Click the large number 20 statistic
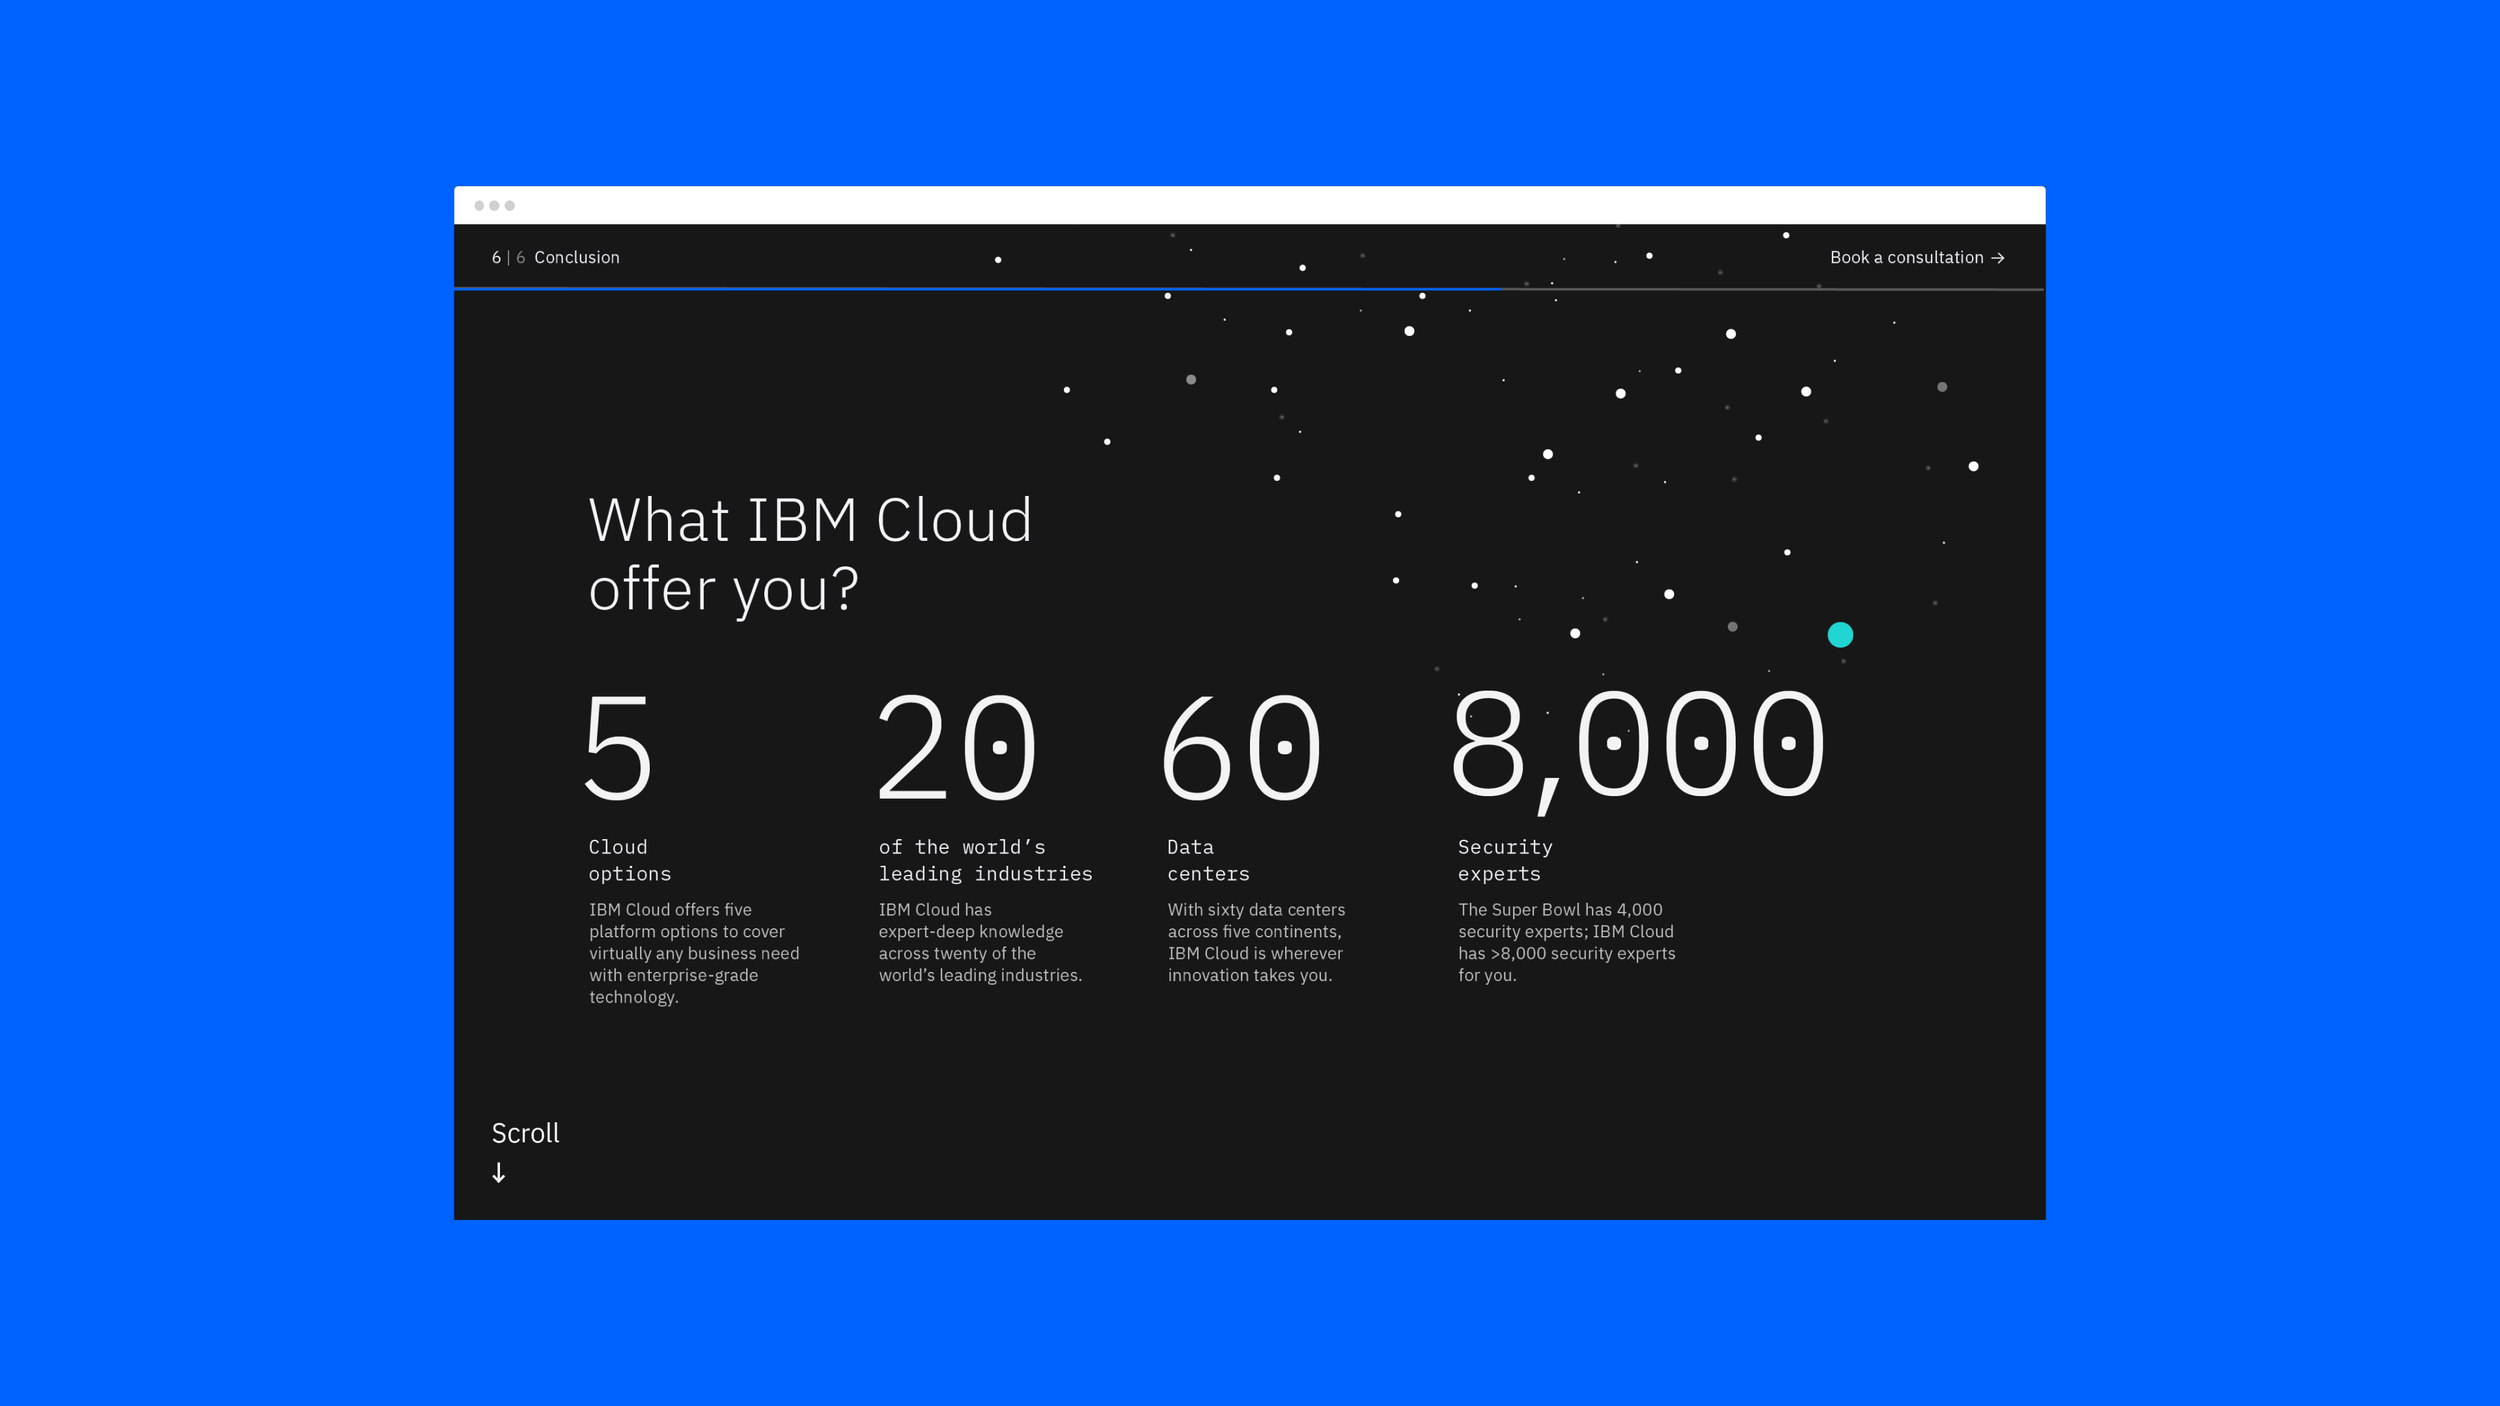Viewport: 2500px width, 1406px height. (x=956, y=747)
